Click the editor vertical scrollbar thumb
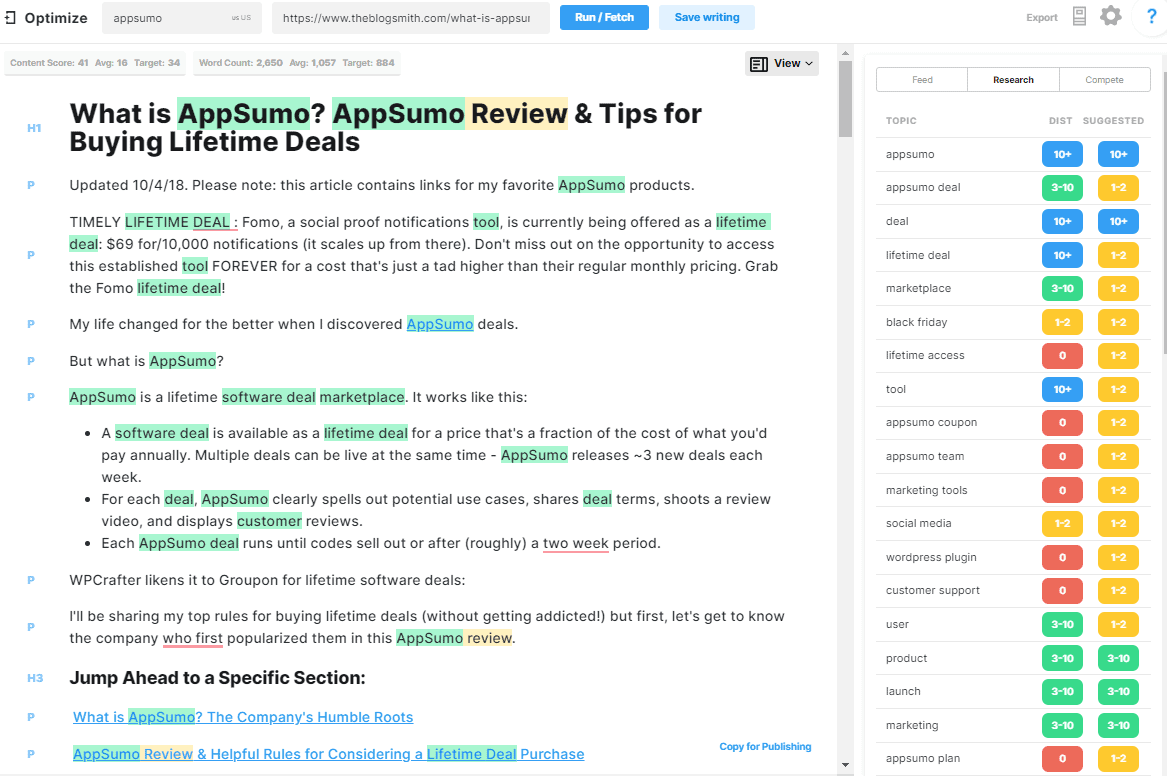1167x776 pixels. (845, 99)
